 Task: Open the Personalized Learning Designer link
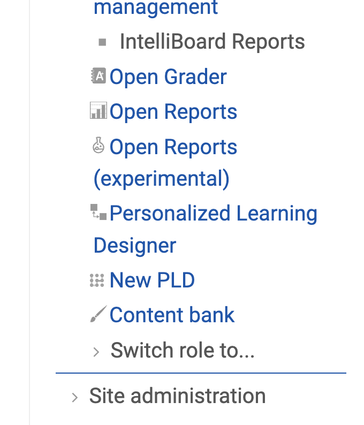tap(205, 229)
